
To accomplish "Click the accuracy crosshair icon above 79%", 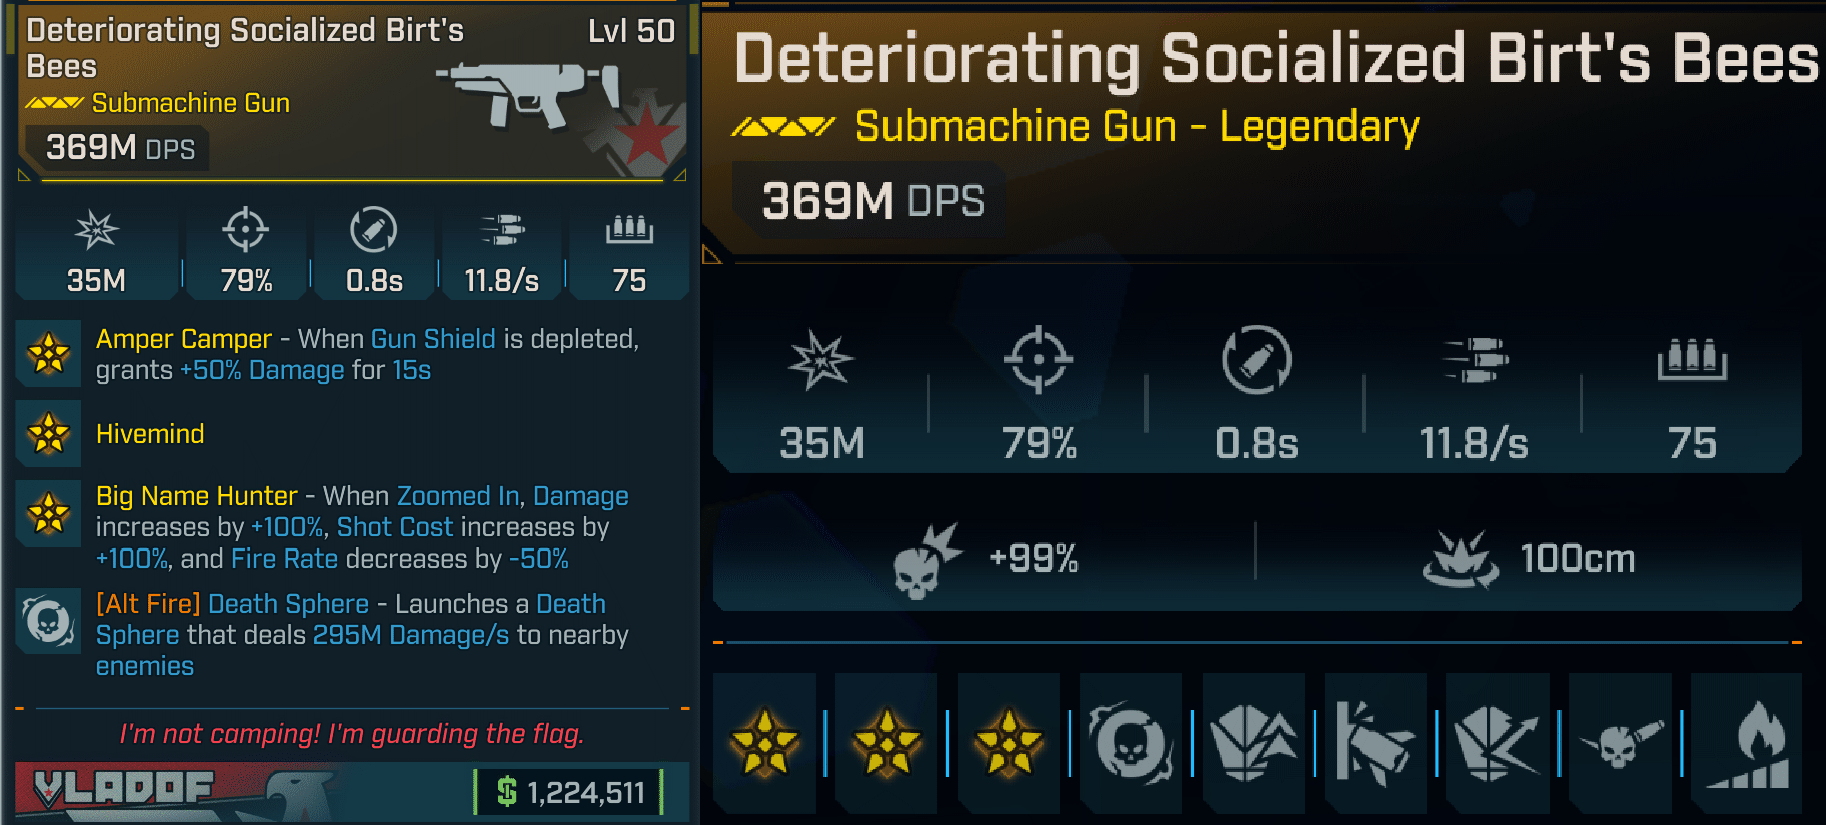I will pyautogui.click(x=245, y=230).
